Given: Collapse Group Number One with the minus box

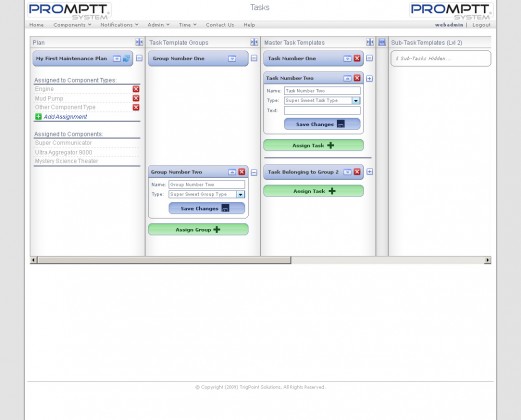Looking at the screenshot, I should tap(254, 58).
